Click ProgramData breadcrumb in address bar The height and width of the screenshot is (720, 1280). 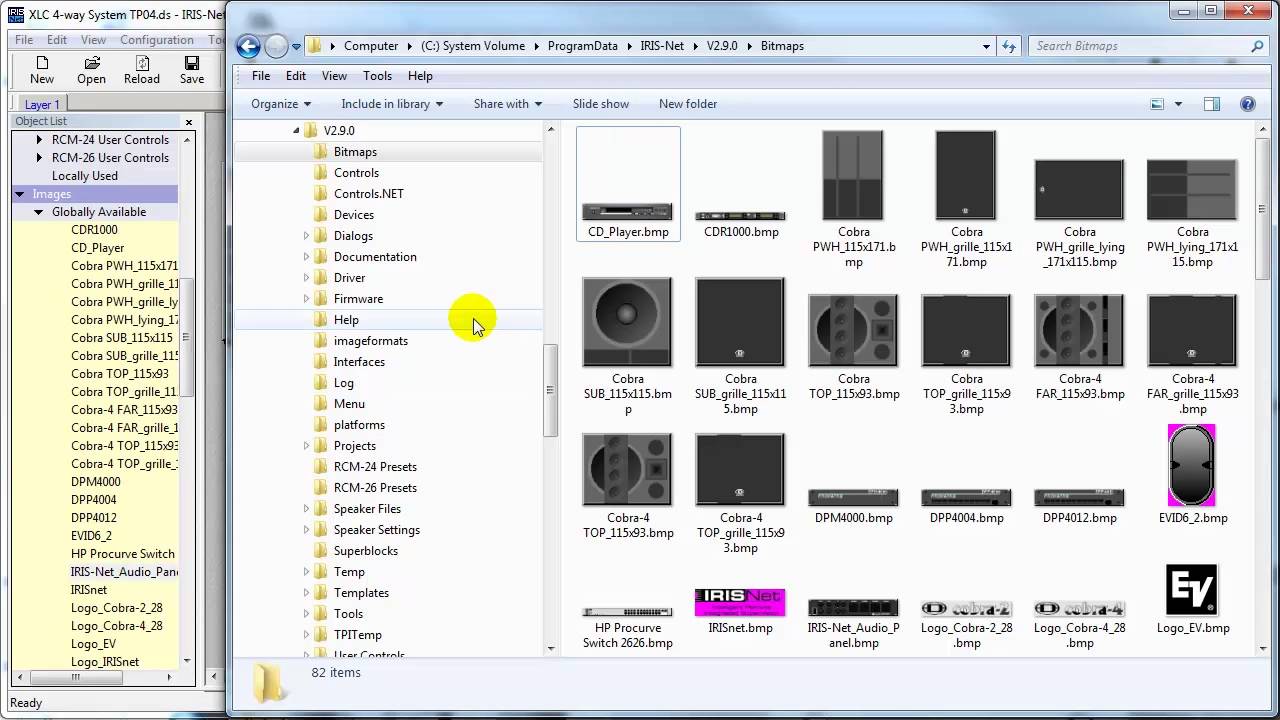click(x=583, y=46)
